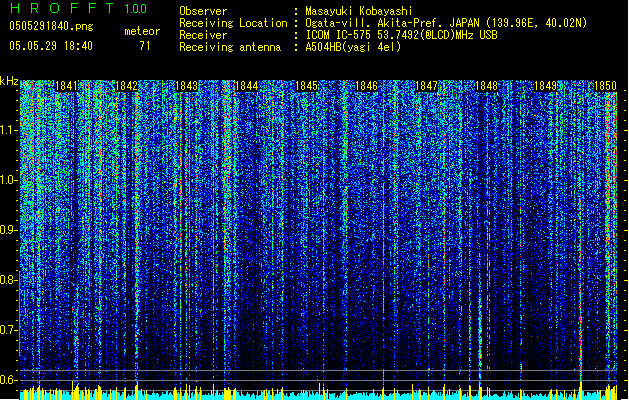
Task: Click the kHz axis unit label
Action: (9, 80)
